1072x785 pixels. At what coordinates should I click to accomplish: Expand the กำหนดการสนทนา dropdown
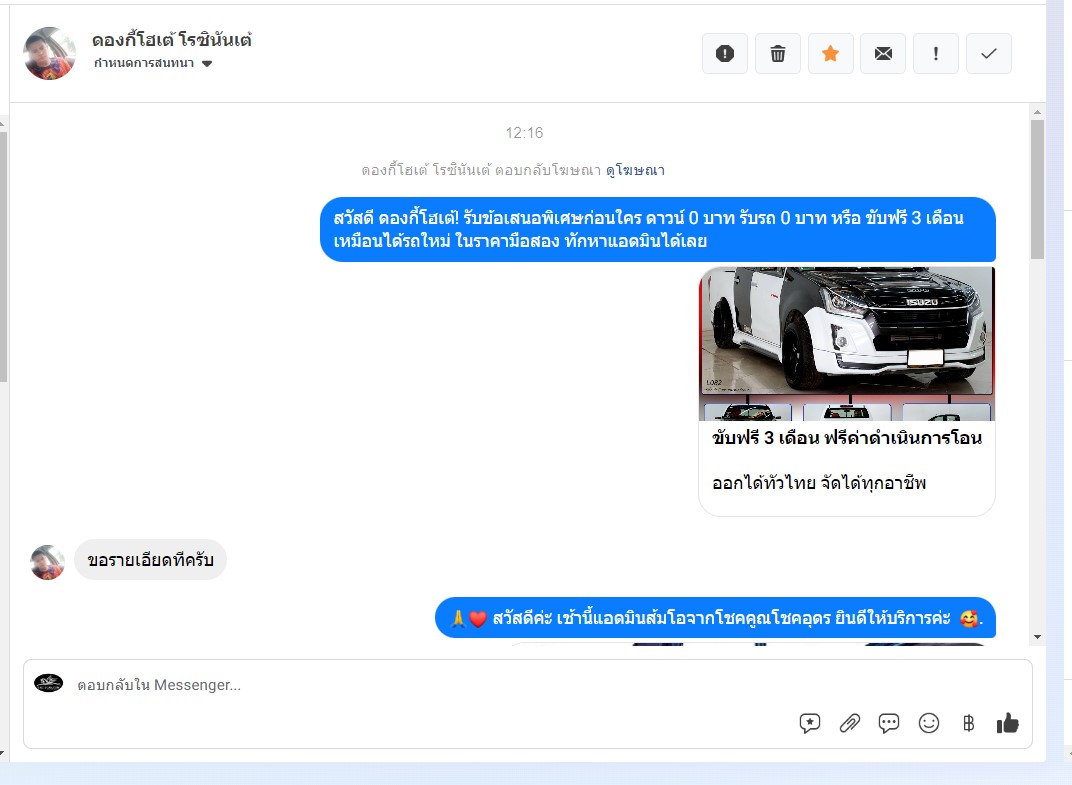[x=153, y=64]
